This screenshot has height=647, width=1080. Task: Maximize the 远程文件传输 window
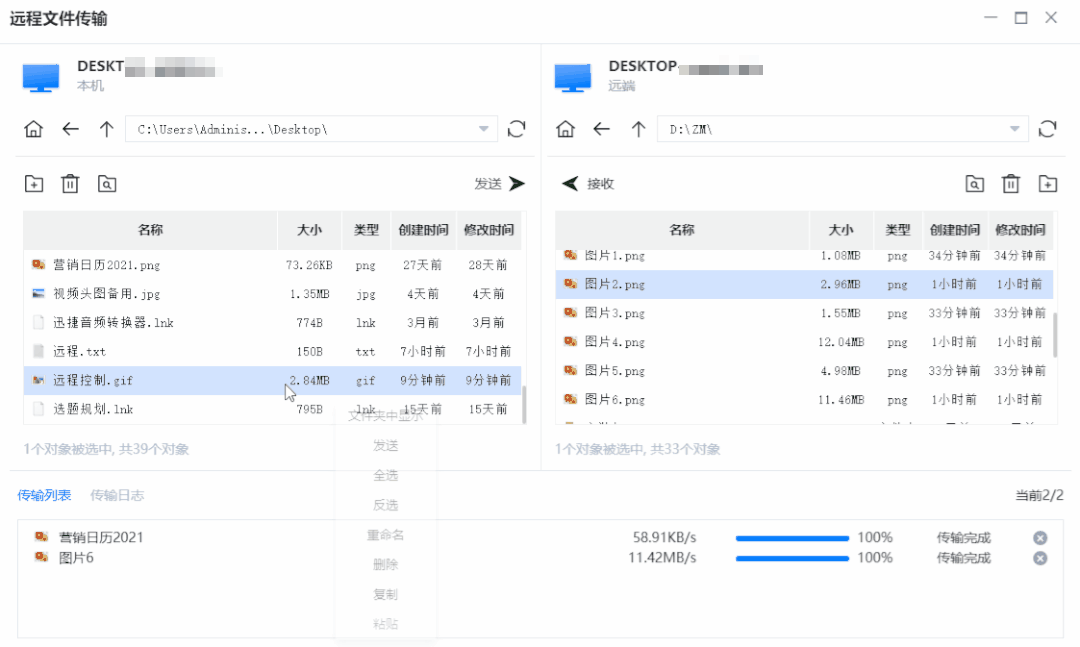point(1021,18)
